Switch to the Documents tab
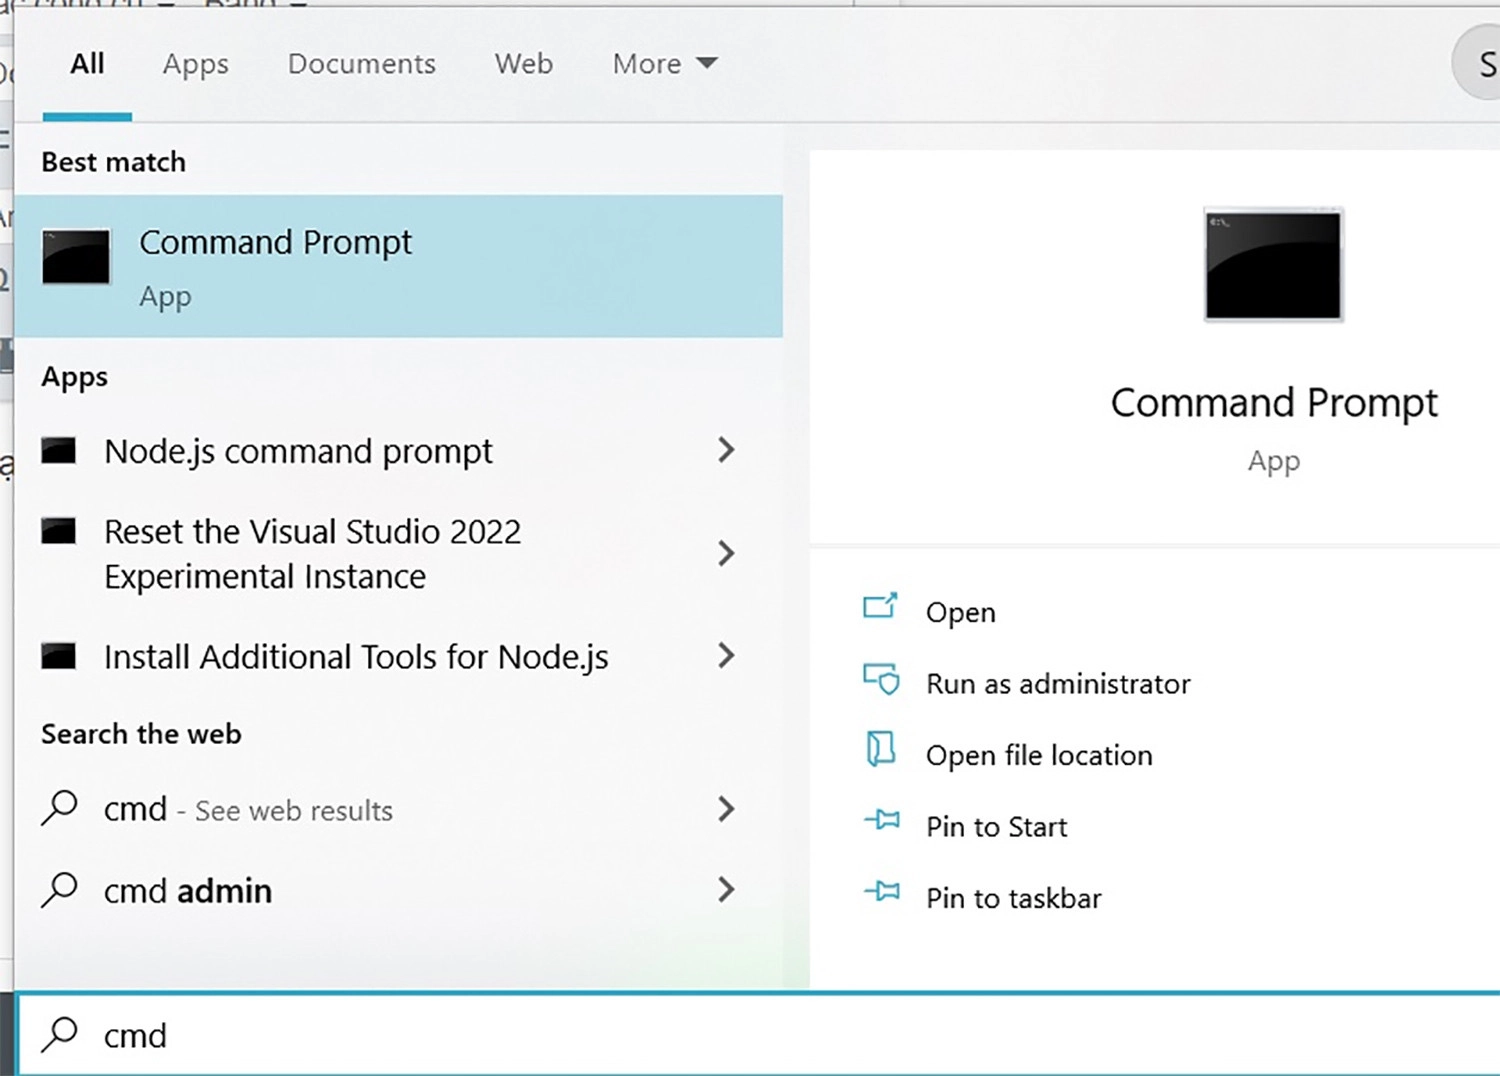 click(362, 64)
